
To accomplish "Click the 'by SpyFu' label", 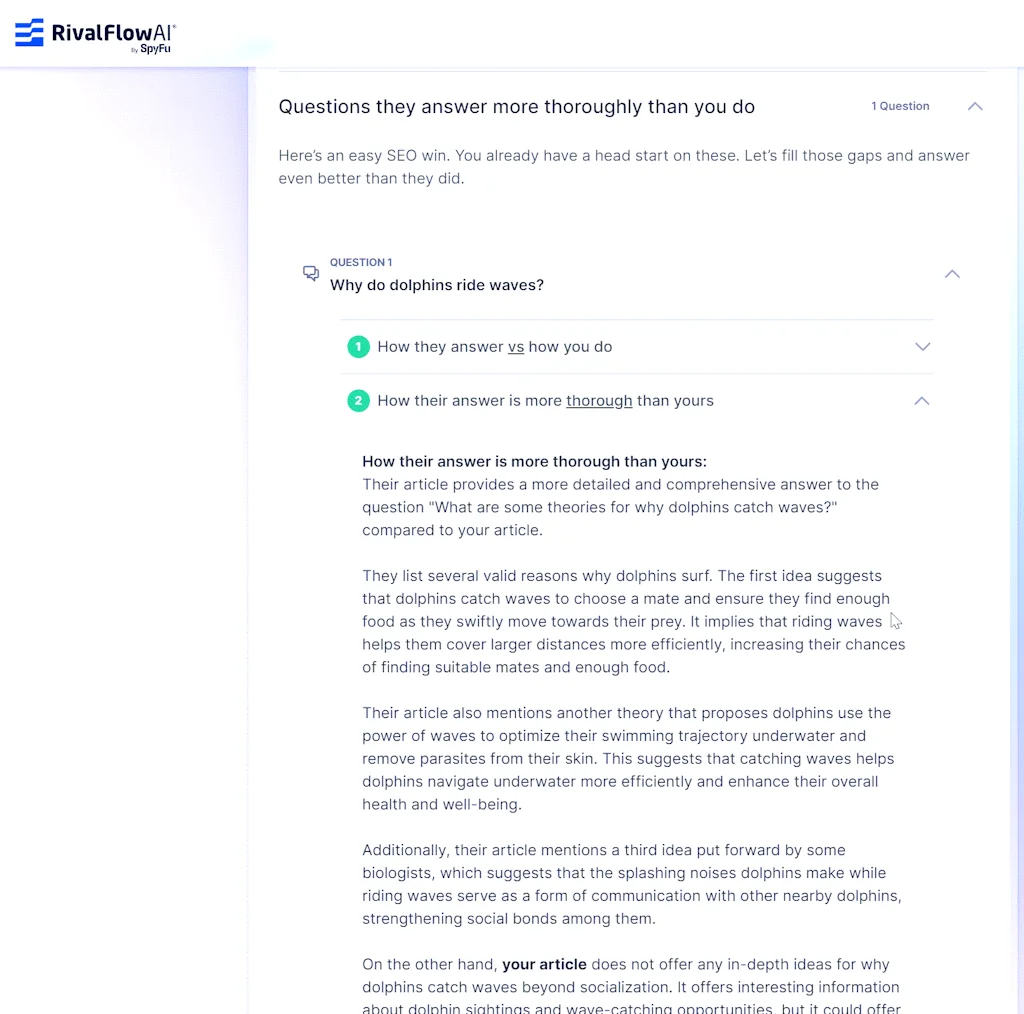I will click(151, 49).
